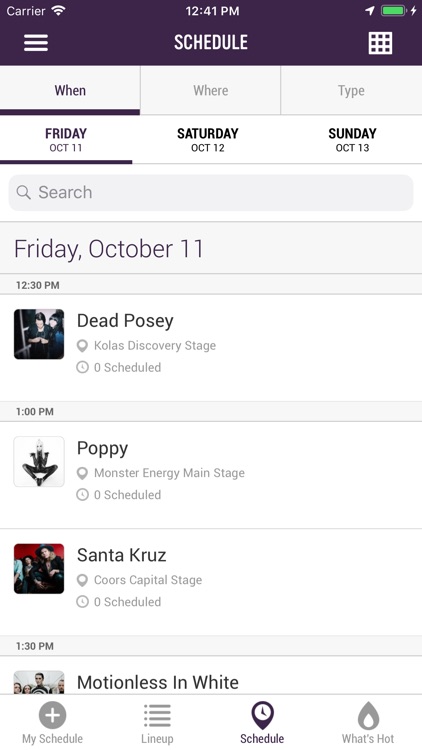Tap clock icon under Poppy entry
The height and width of the screenshot is (750, 422).
pyautogui.click(x=82, y=495)
